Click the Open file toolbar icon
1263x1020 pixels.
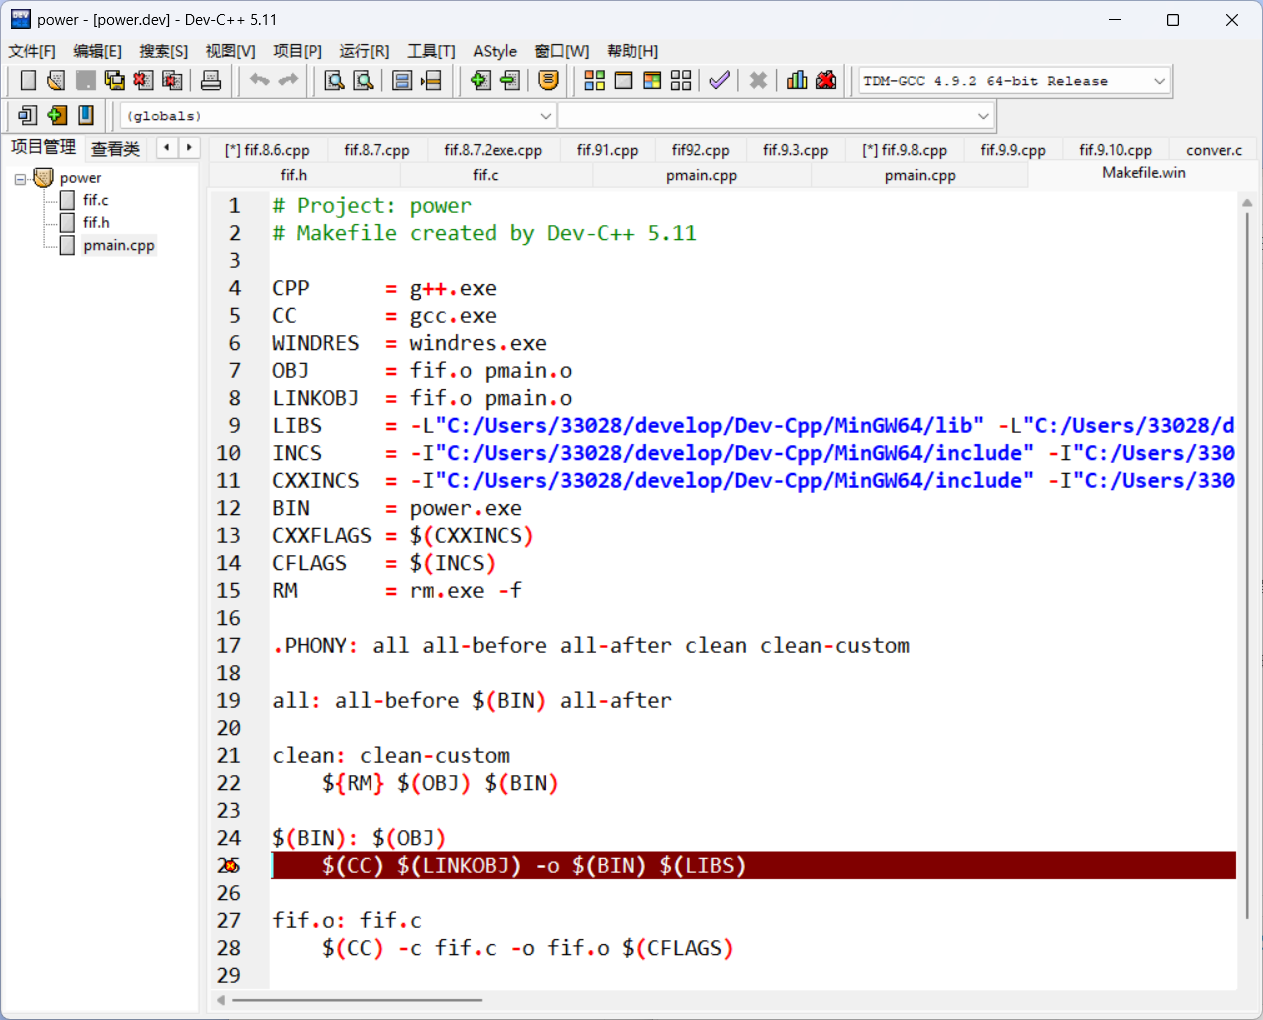56,80
